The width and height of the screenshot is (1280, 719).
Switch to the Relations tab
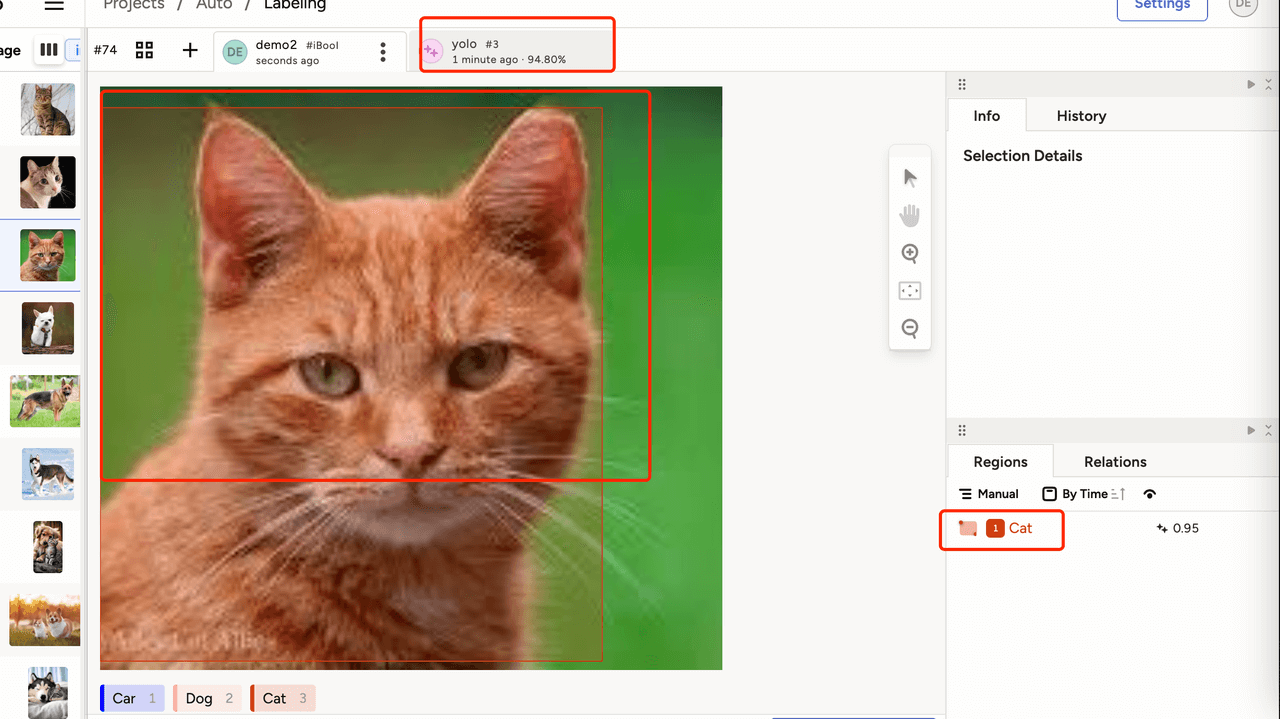tap(1115, 462)
